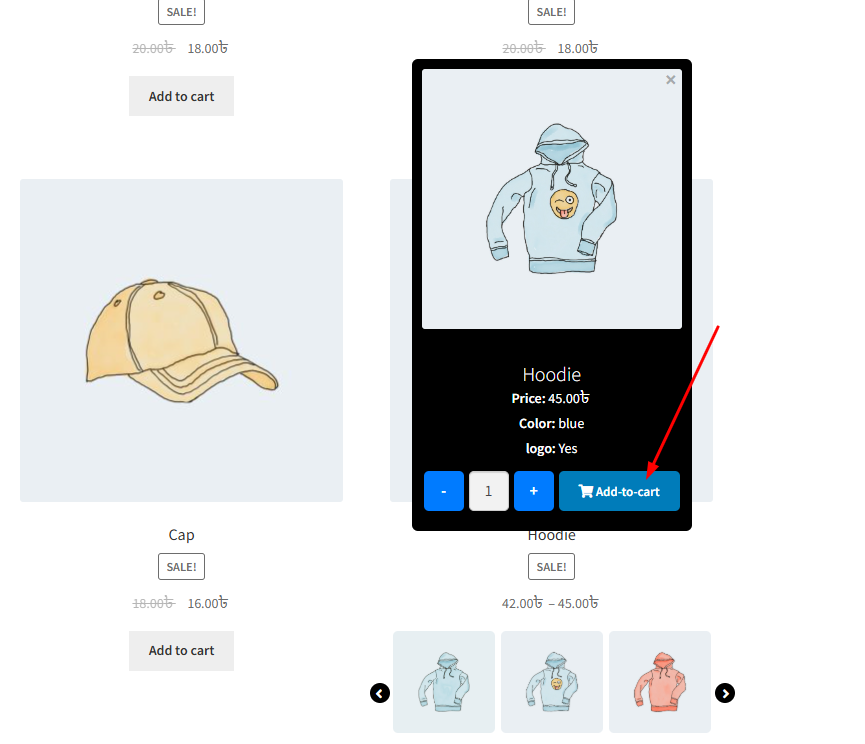Viewport: 865px width, 744px height.
Task: Click the previous arrow in variation carousel
Action: point(380,693)
